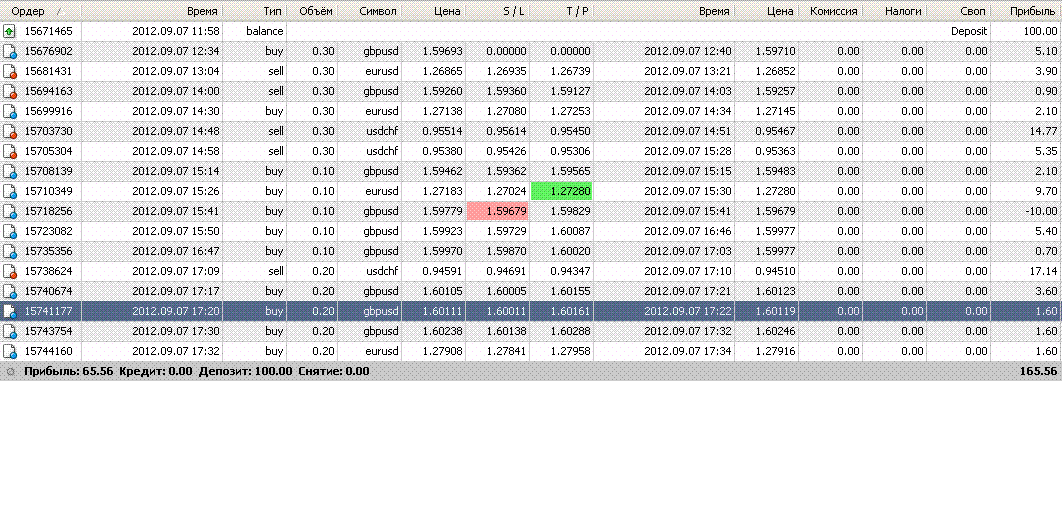1062x512 pixels.
Task: Click the summary row icon beside Прибыль: 65.56
Action: 9,371
